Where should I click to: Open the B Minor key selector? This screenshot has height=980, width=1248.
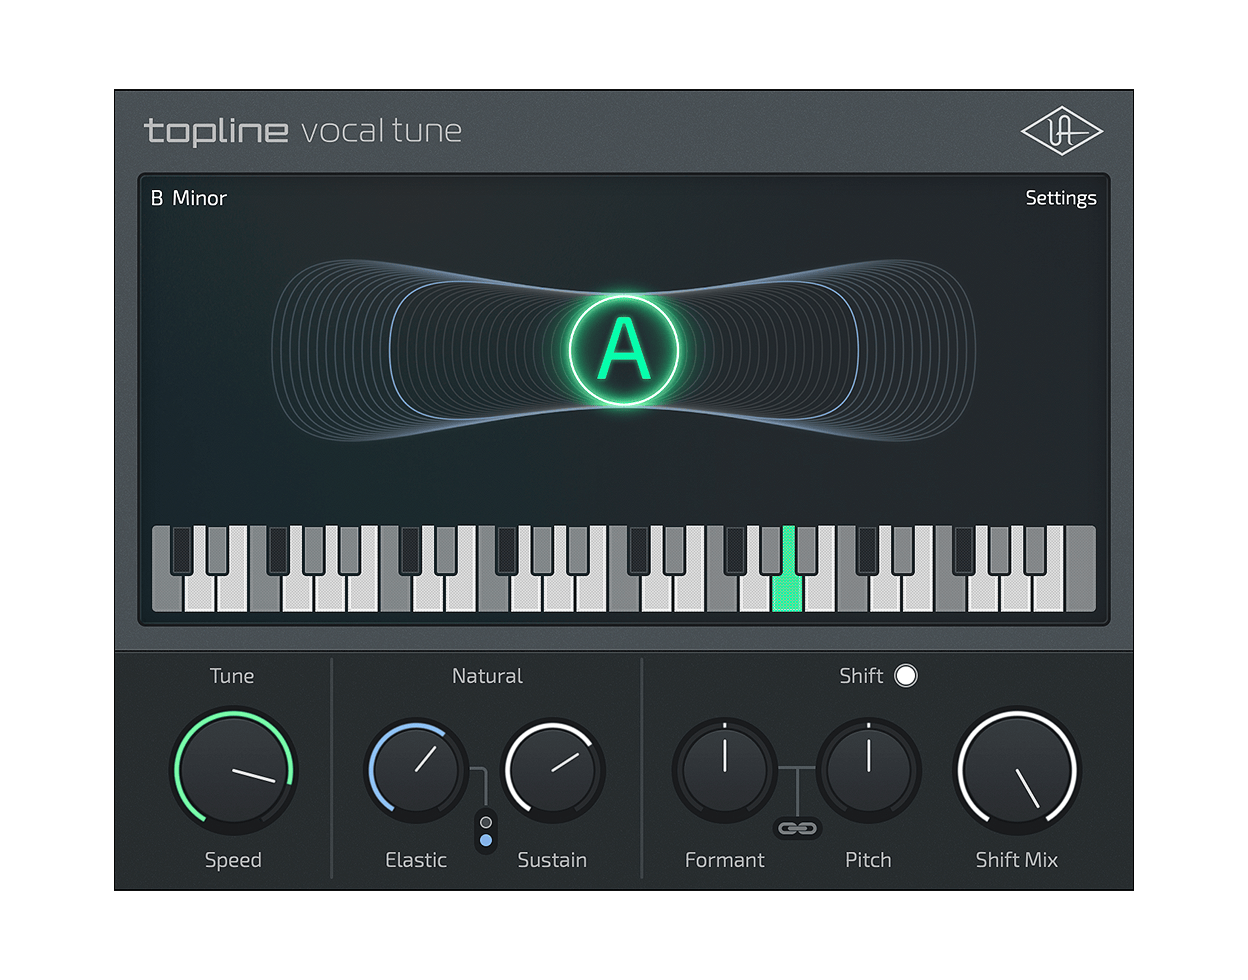tap(189, 198)
